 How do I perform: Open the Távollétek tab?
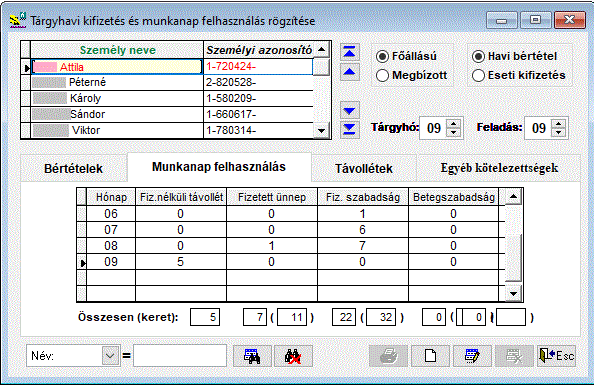364,169
